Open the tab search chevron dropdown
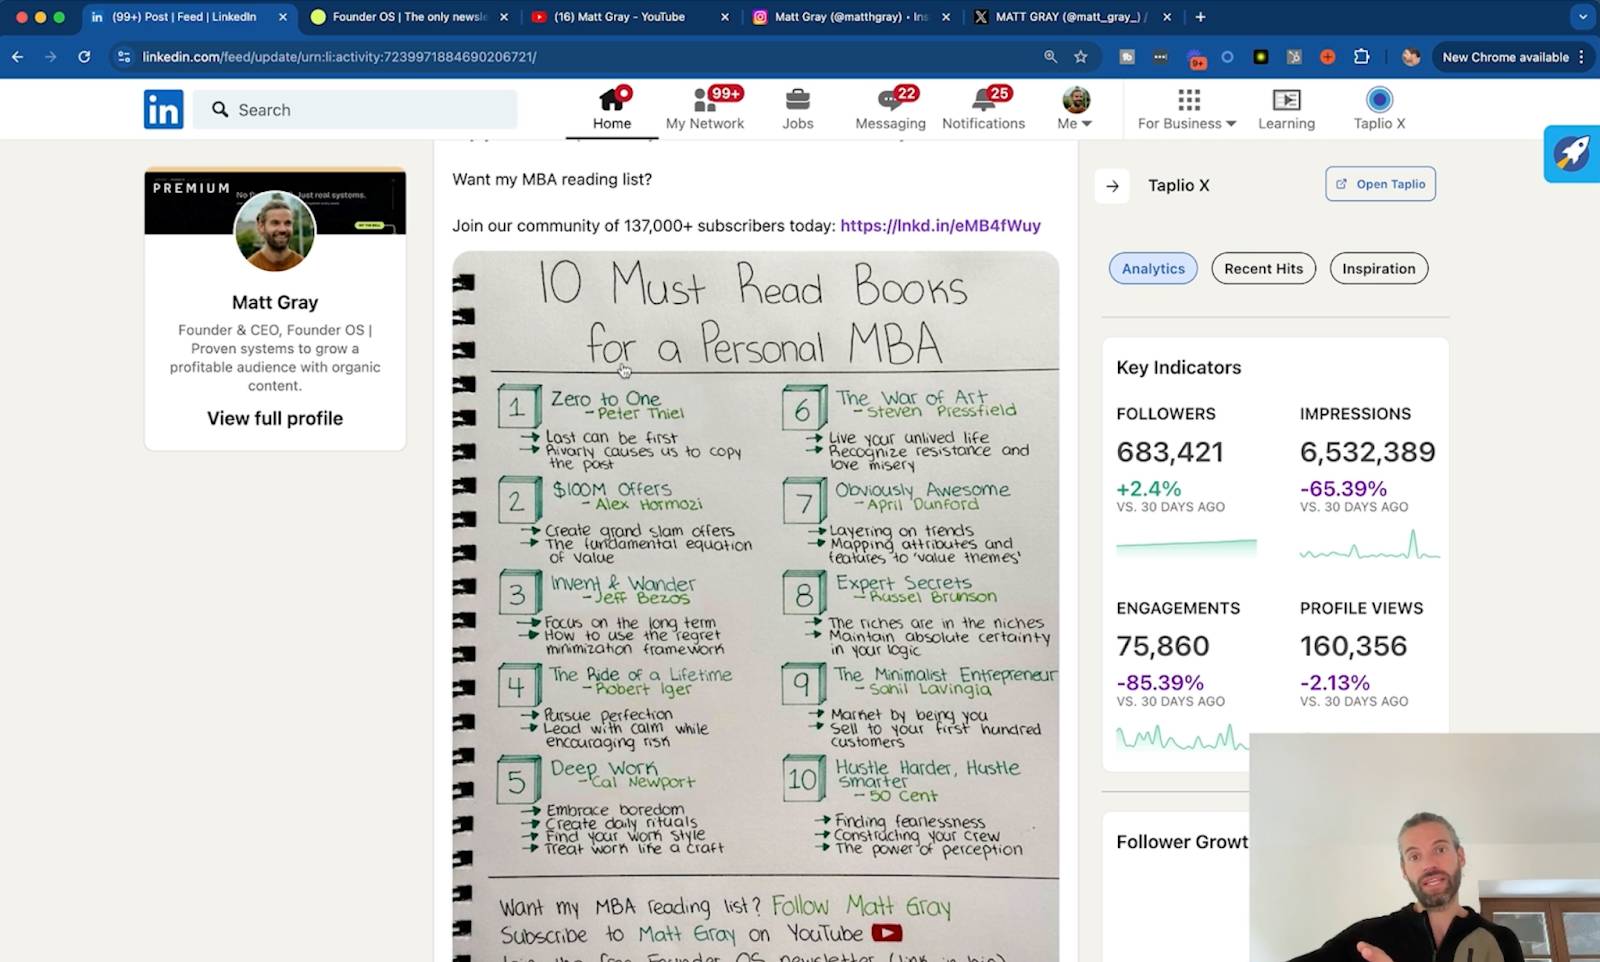The image size is (1600, 962). [1582, 17]
